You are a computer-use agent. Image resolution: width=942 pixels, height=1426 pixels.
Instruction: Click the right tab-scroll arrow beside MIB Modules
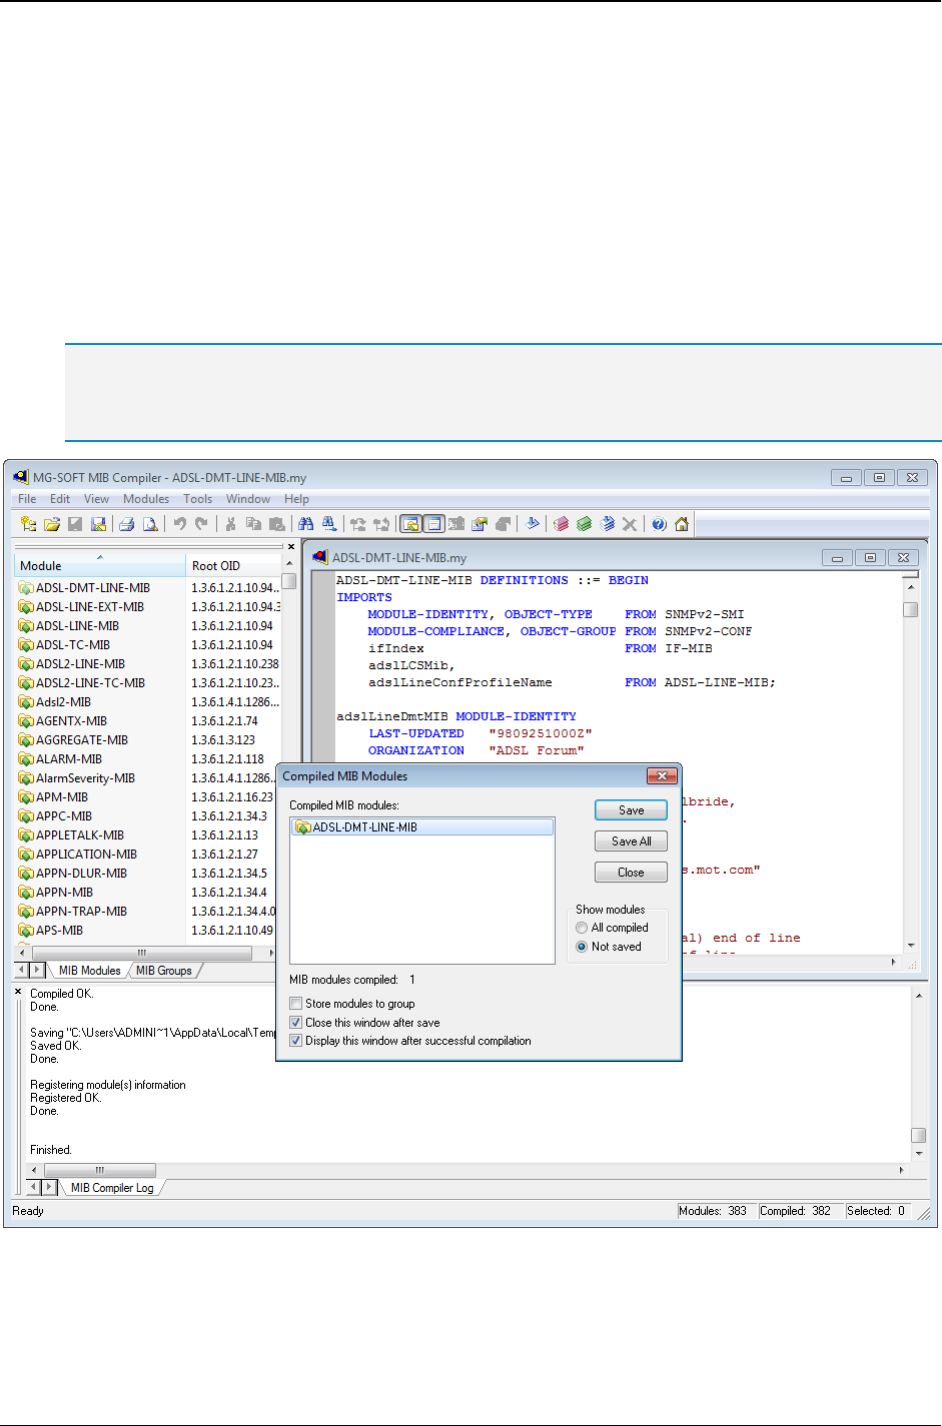tap(38, 970)
